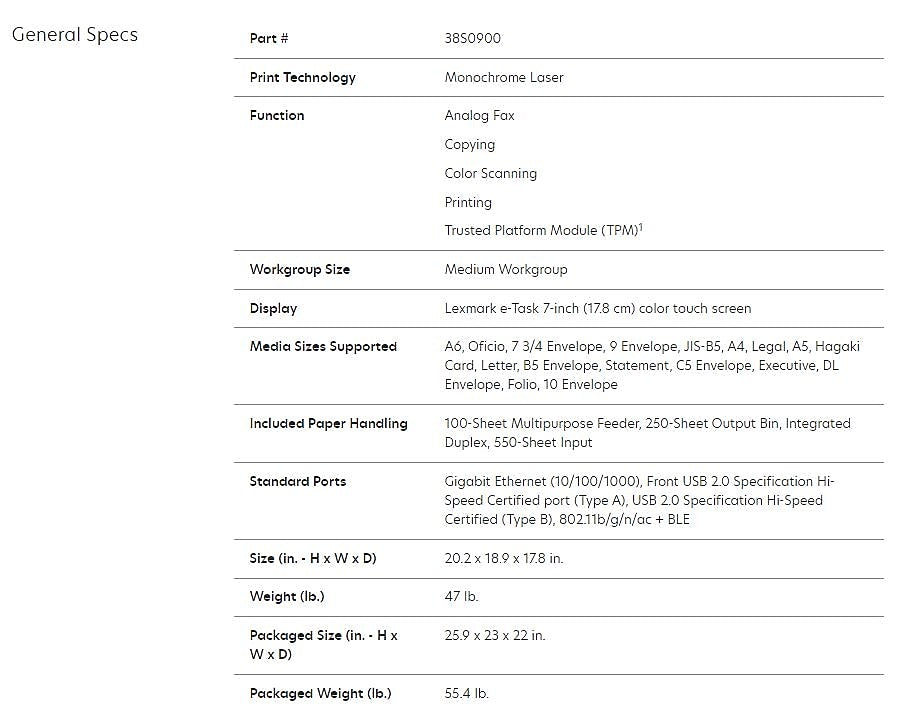Click Lexmark e-Task touch screen description
The width and height of the screenshot is (924, 709).
598,309
